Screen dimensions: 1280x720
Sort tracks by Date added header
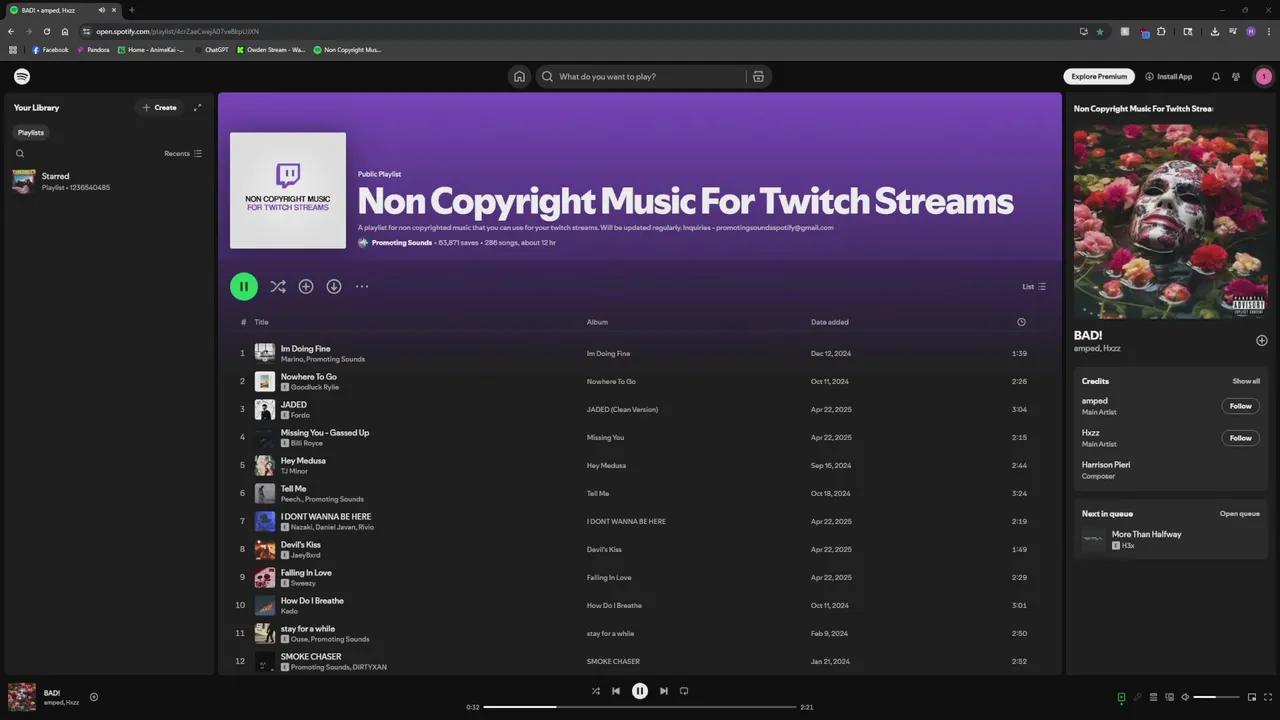(x=830, y=322)
